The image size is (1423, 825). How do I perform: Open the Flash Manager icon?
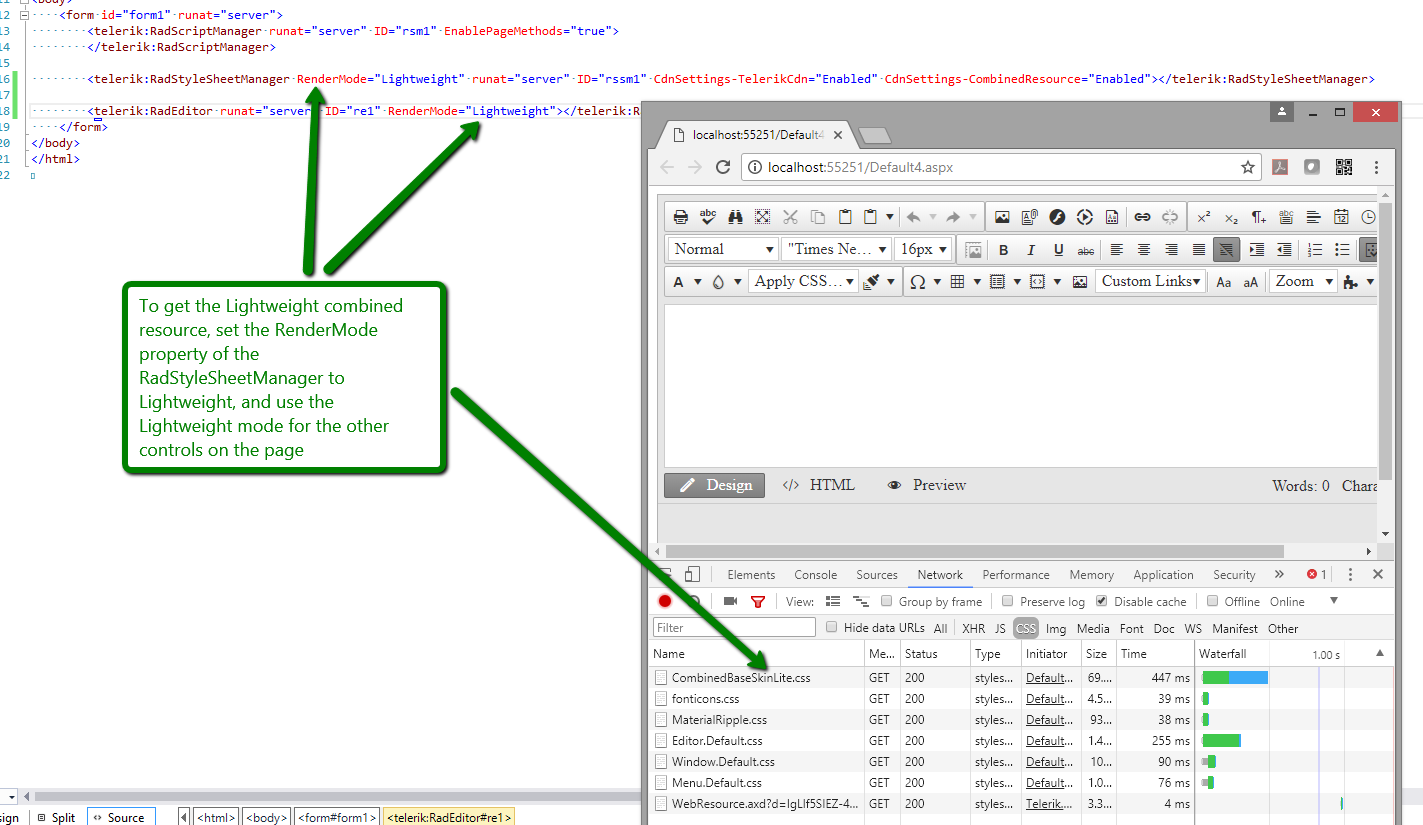coord(1057,217)
